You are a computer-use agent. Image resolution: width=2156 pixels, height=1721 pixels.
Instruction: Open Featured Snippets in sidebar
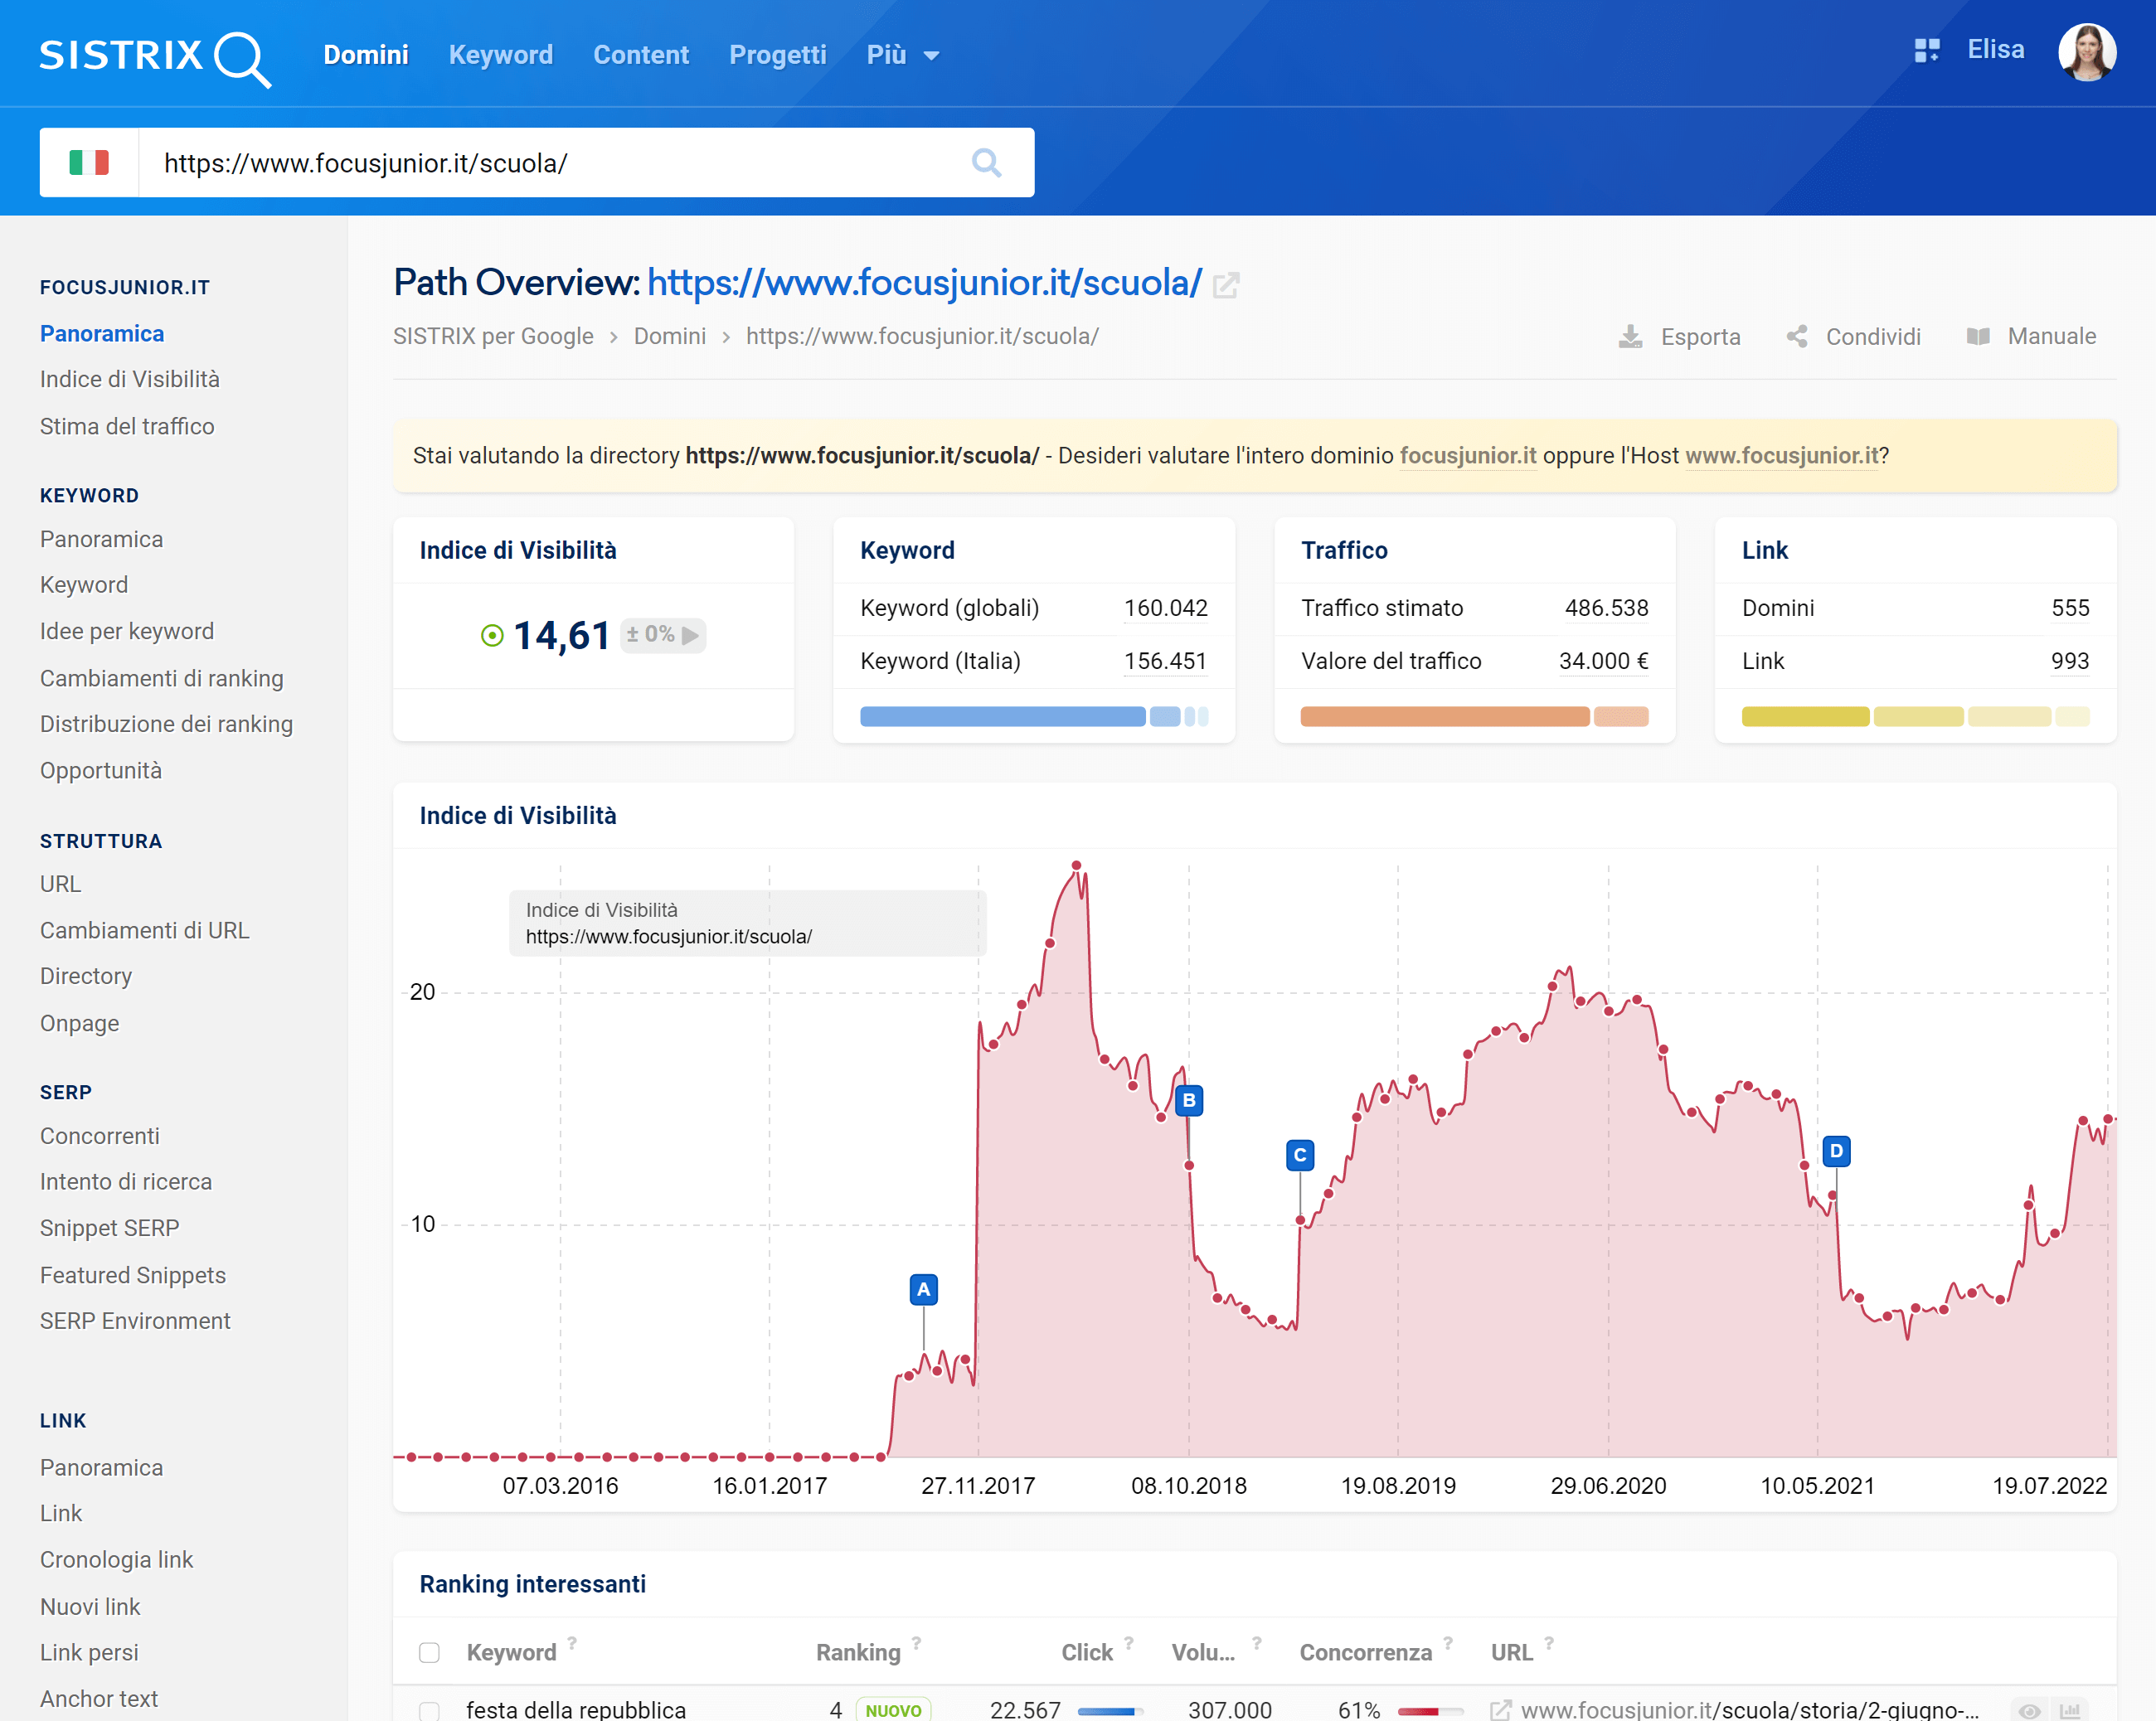pyautogui.click(x=133, y=1275)
